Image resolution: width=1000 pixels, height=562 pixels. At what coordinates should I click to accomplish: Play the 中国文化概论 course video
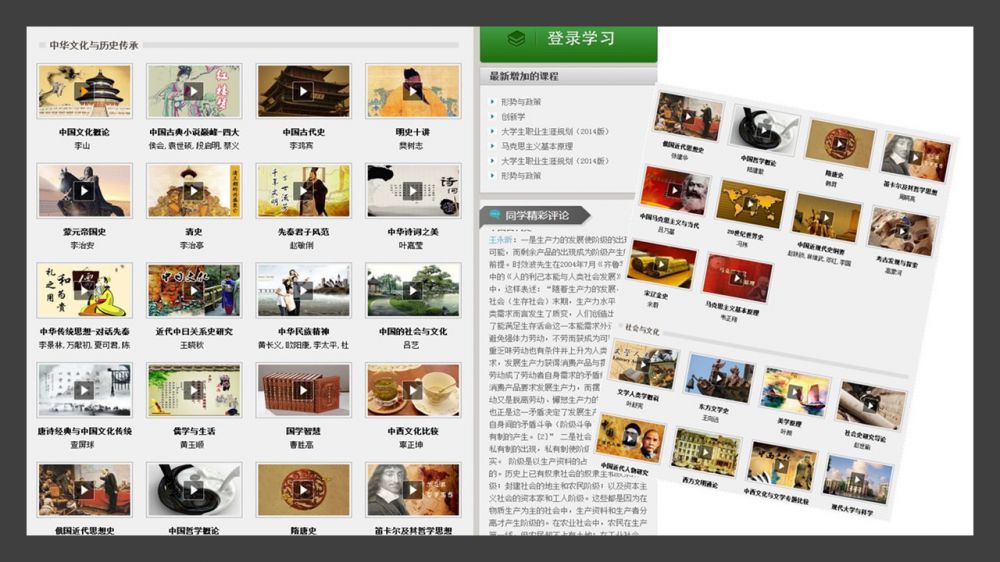pos(84,91)
